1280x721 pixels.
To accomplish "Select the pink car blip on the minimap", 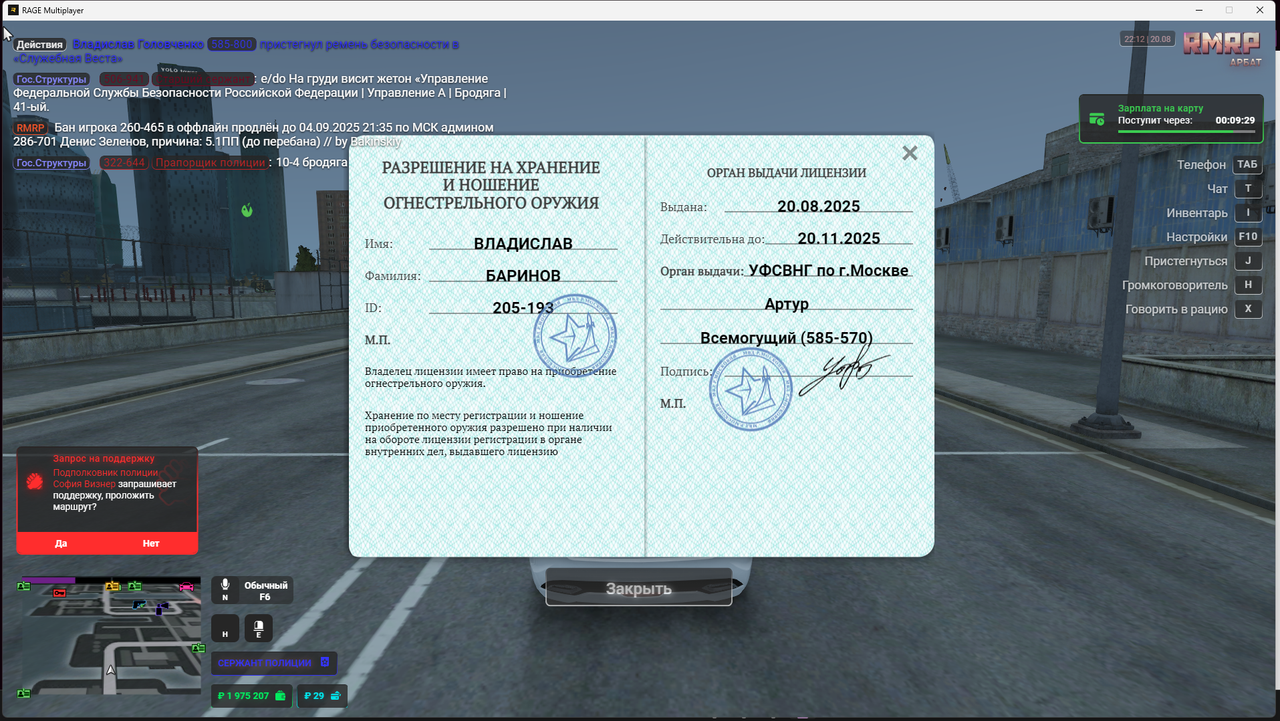I will coord(187,586).
